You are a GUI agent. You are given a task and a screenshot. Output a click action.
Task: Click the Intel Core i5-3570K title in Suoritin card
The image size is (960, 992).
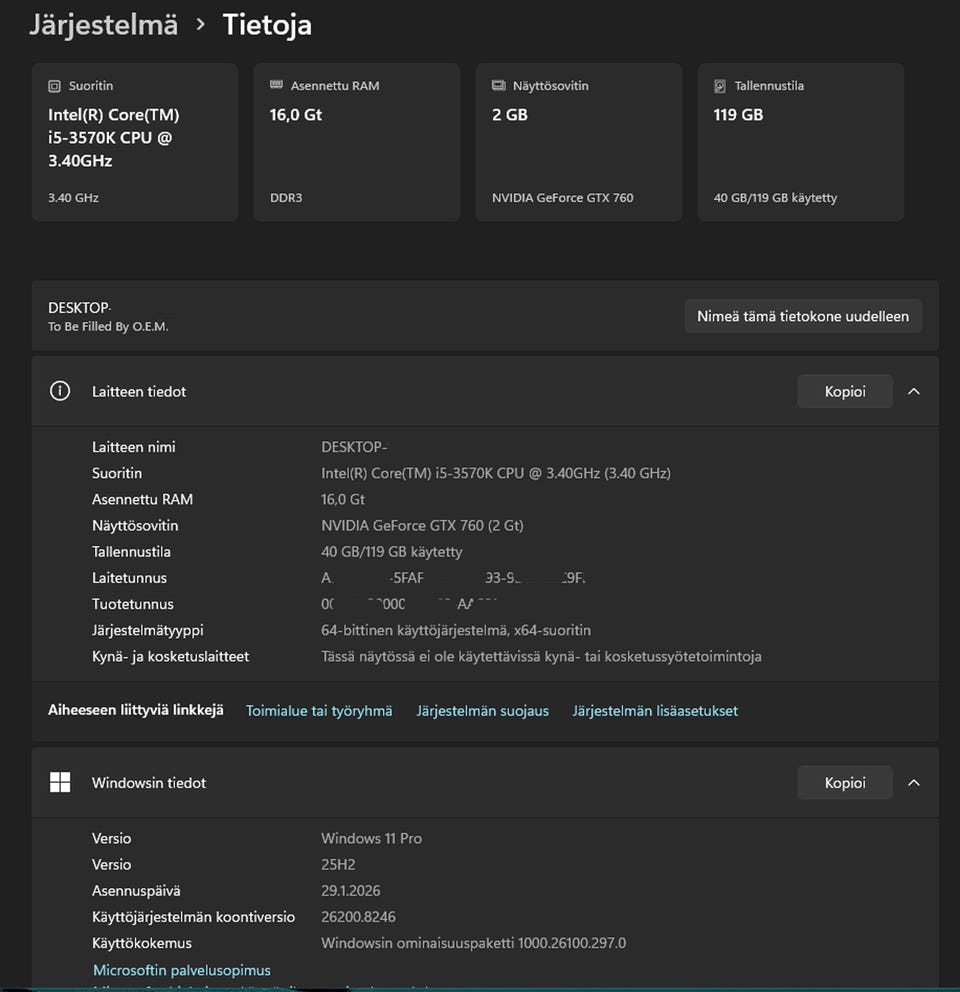pyautogui.click(x=113, y=138)
